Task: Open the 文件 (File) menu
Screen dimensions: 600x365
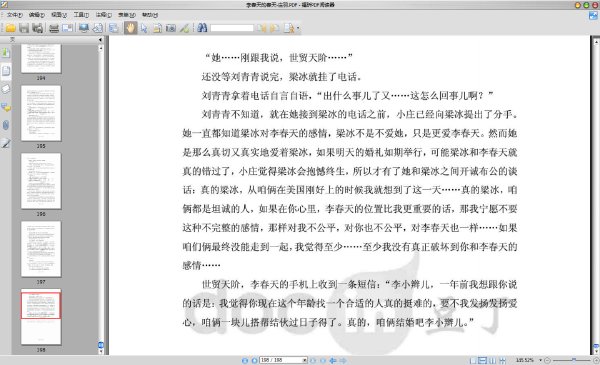Action: pyautogui.click(x=15, y=15)
